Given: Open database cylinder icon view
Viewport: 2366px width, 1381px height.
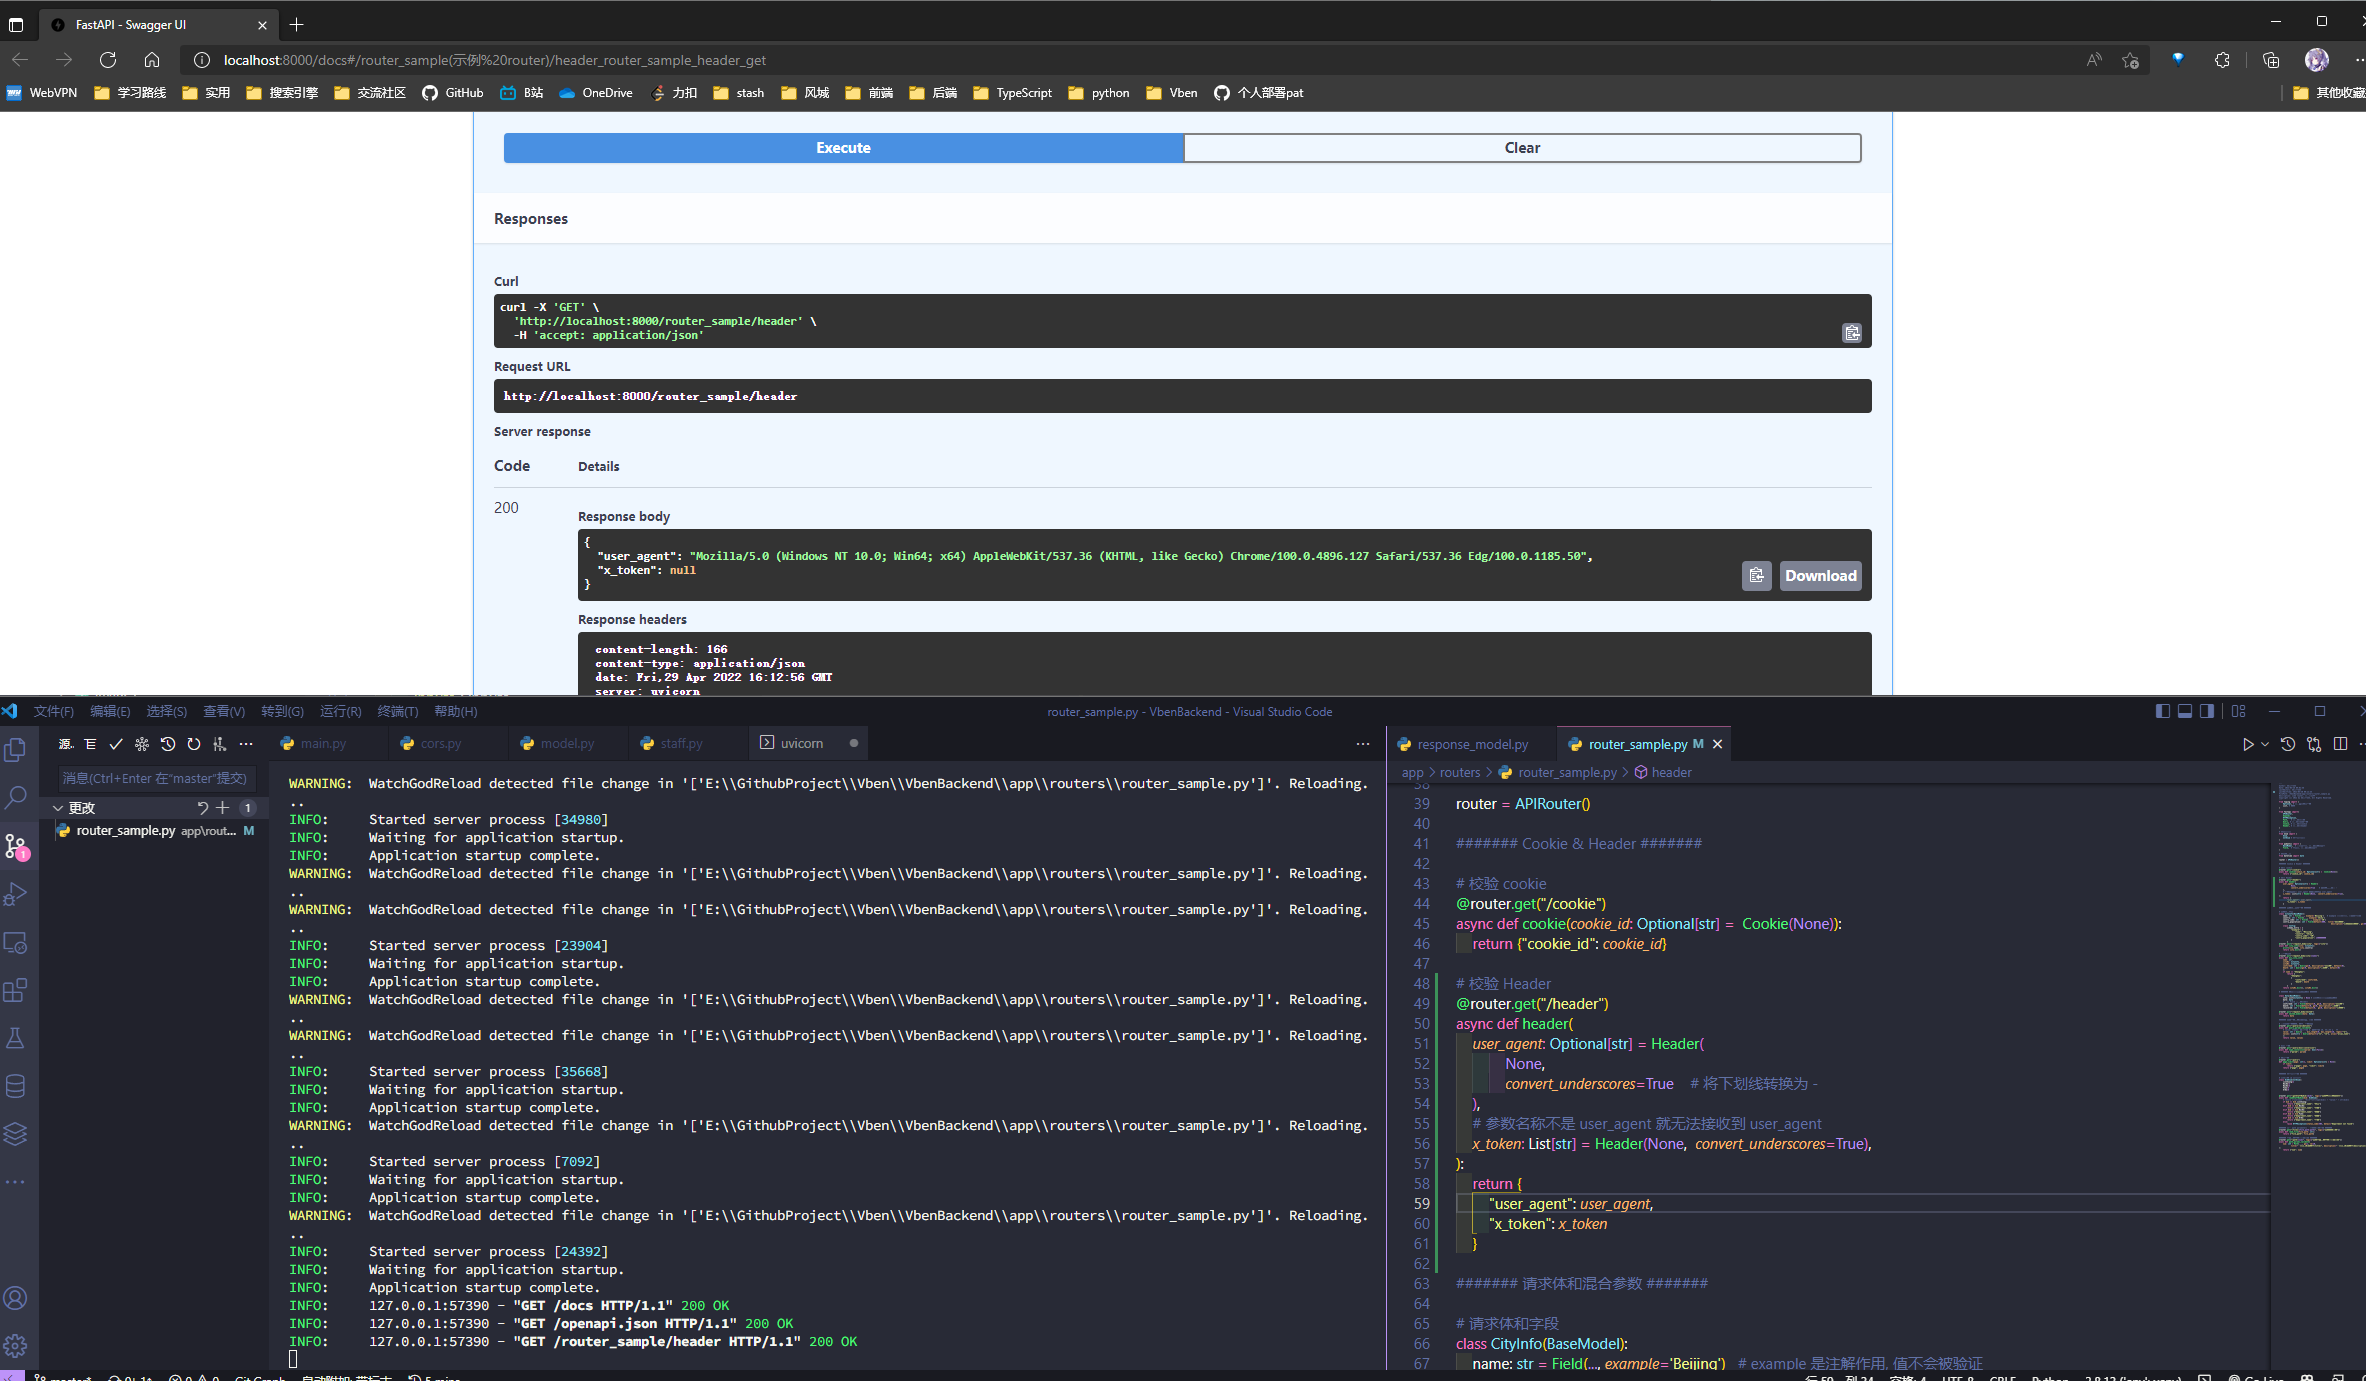Looking at the screenshot, I should click(16, 1086).
